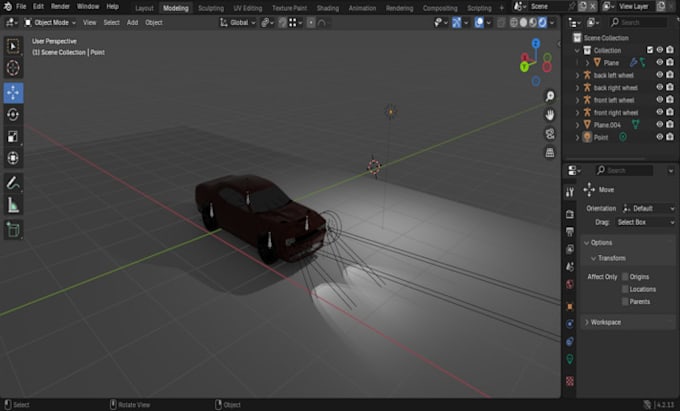Select the Move tool
The image size is (680, 411).
(13, 93)
